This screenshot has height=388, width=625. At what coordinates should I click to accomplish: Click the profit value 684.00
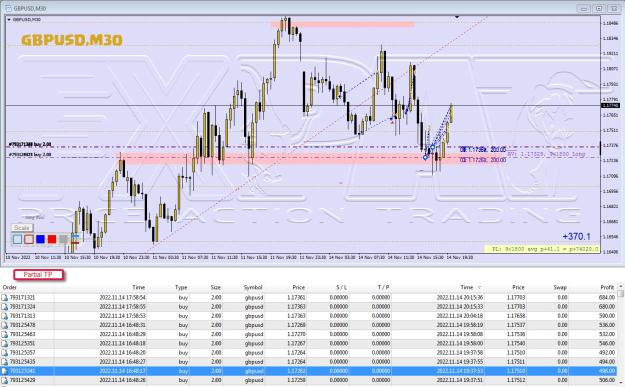point(607,297)
